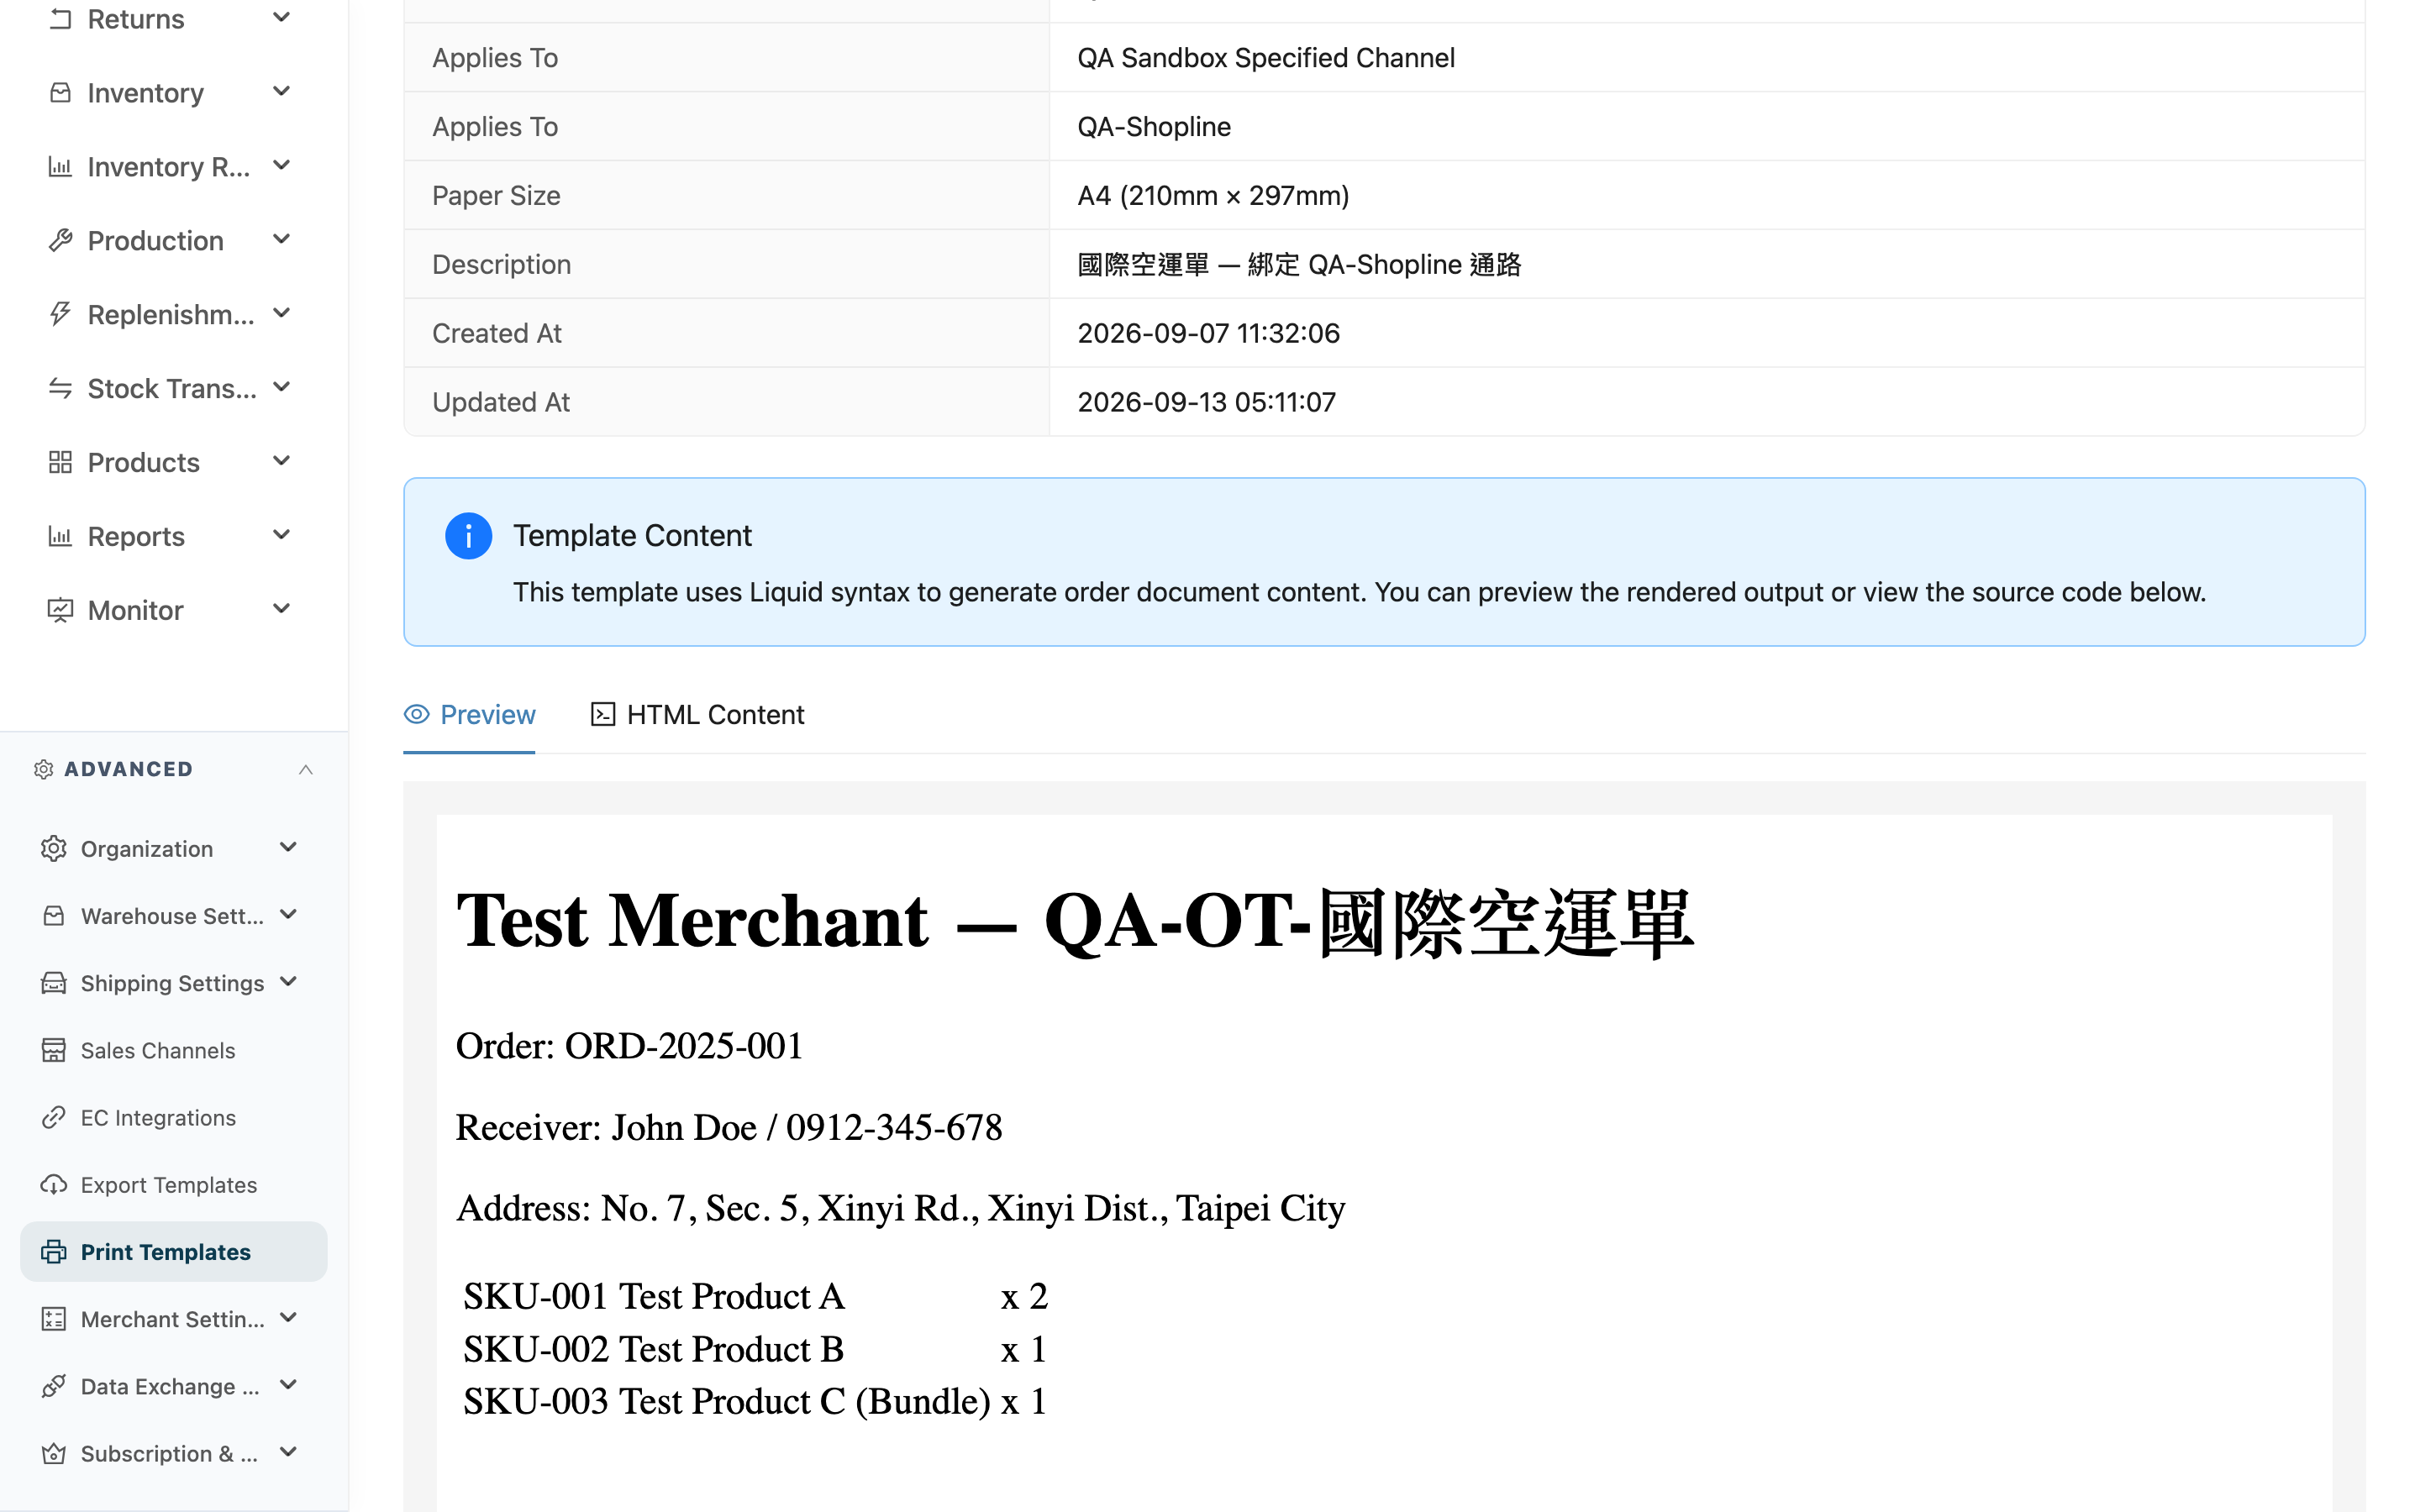Expand the Production menu chevron
The height and width of the screenshot is (1512, 2420).
[x=282, y=239]
